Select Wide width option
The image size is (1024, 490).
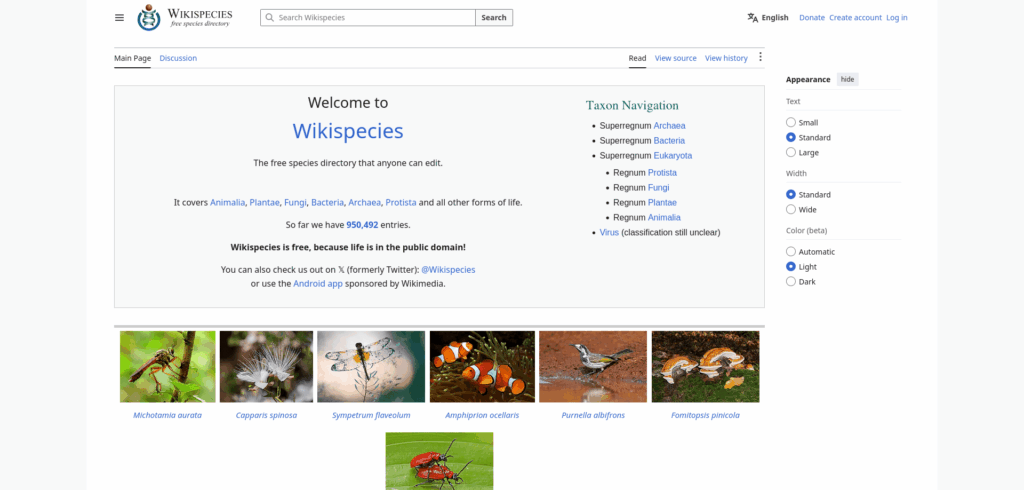(x=791, y=209)
